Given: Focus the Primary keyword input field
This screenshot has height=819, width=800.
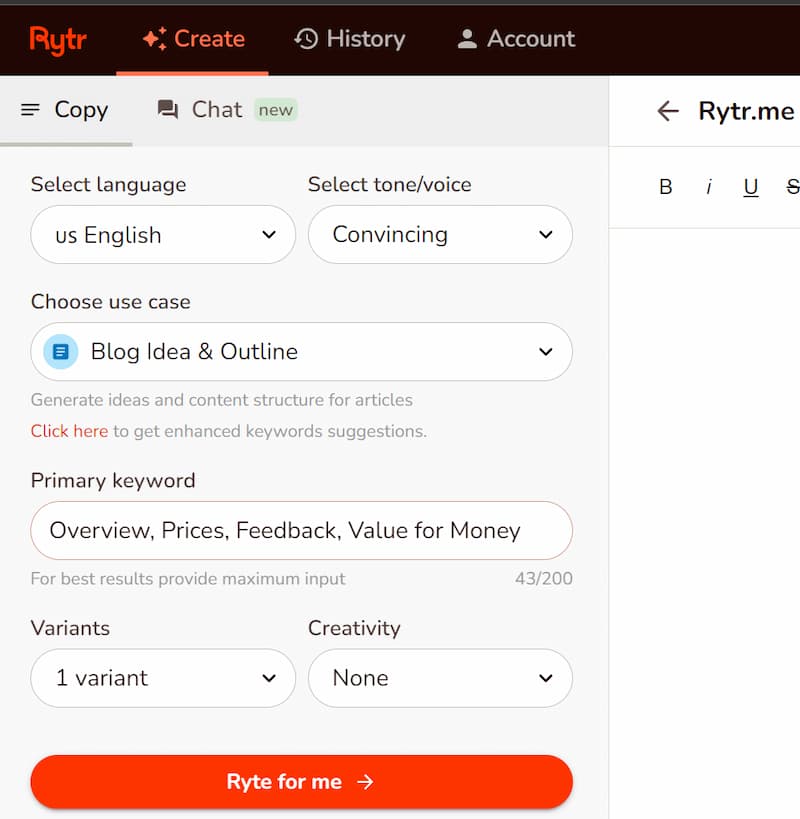Looking at the screenshot, I should [x=302, y=531].
